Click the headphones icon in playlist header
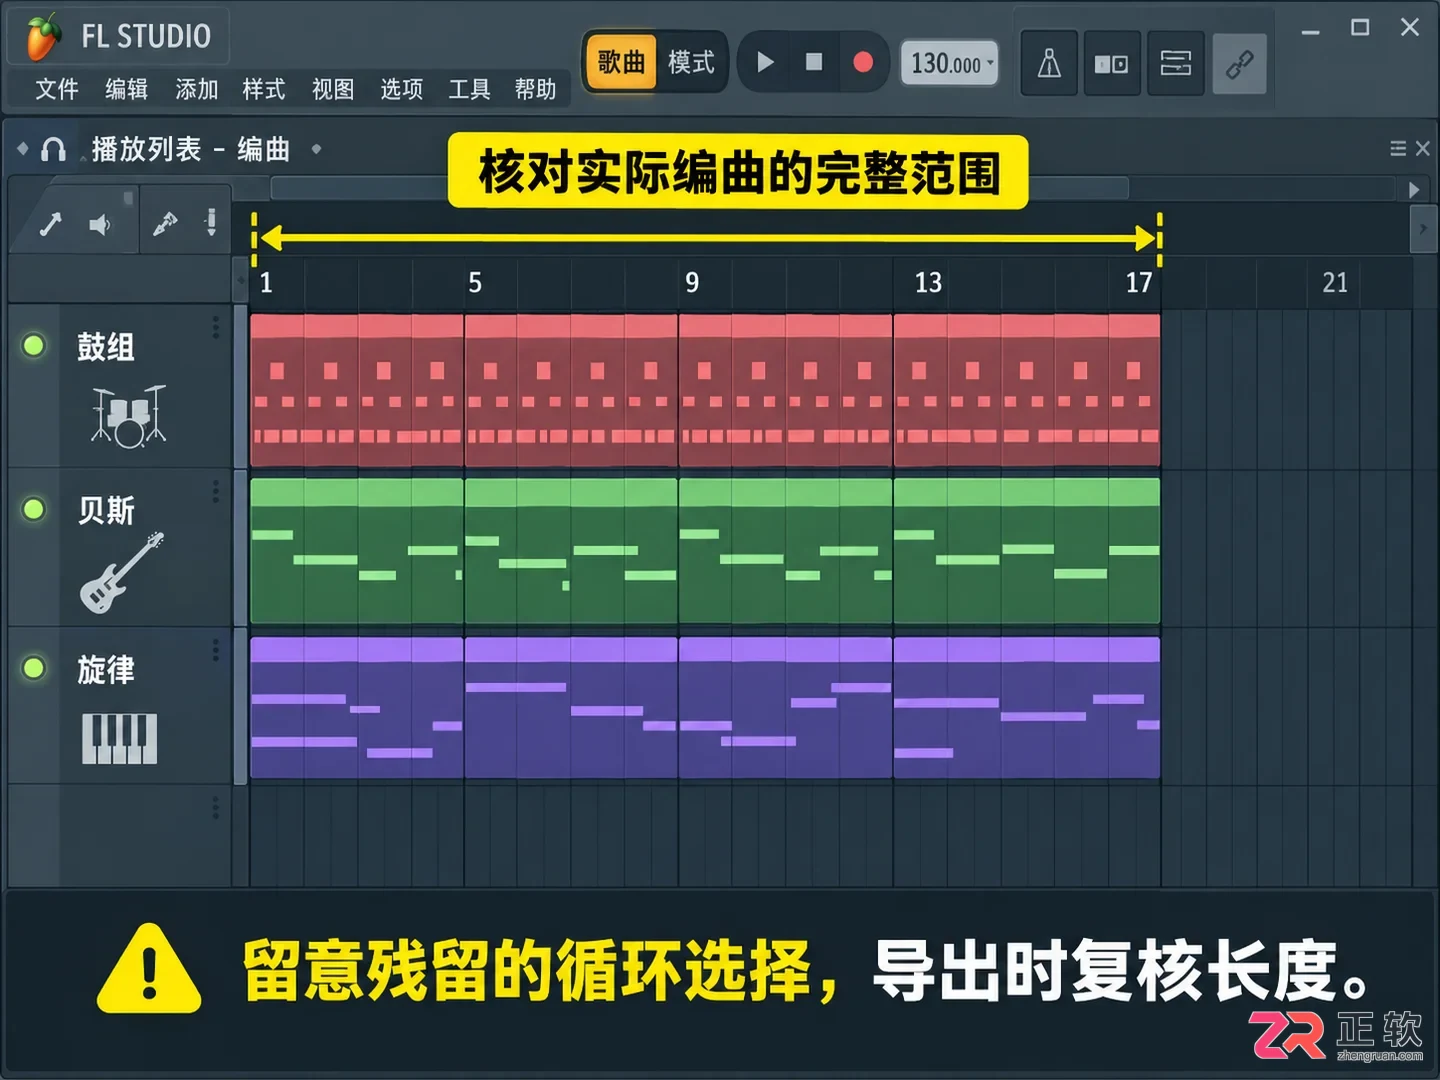This screenshot has width=1440, height=1080. click(x=53, y=150)
